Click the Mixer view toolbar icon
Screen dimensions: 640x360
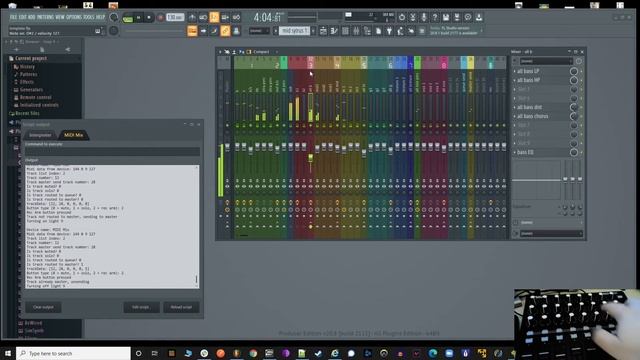pos(356,31)
